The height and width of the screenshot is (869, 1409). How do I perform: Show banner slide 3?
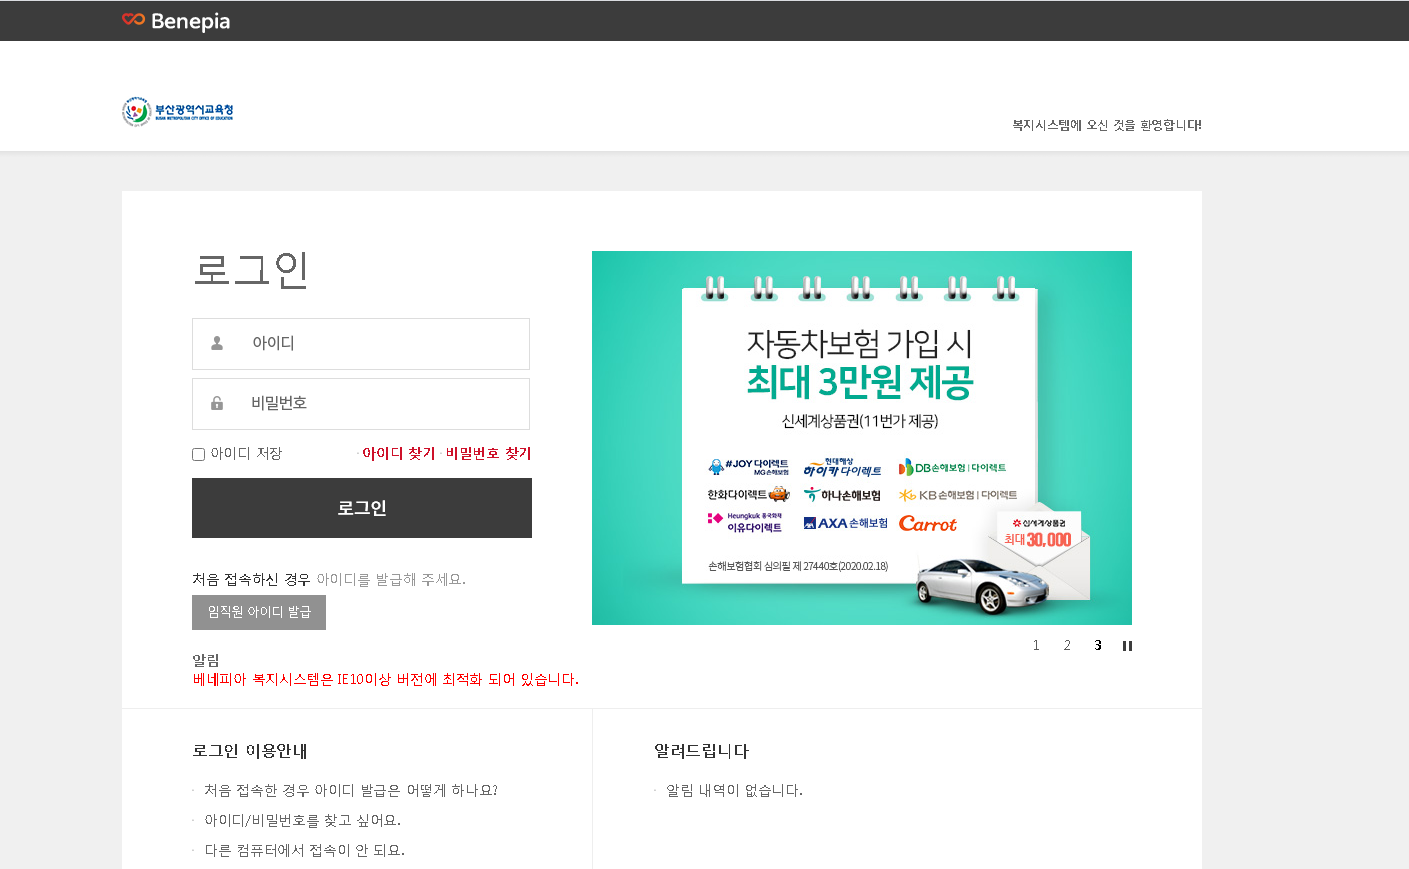pos(1097,646)
